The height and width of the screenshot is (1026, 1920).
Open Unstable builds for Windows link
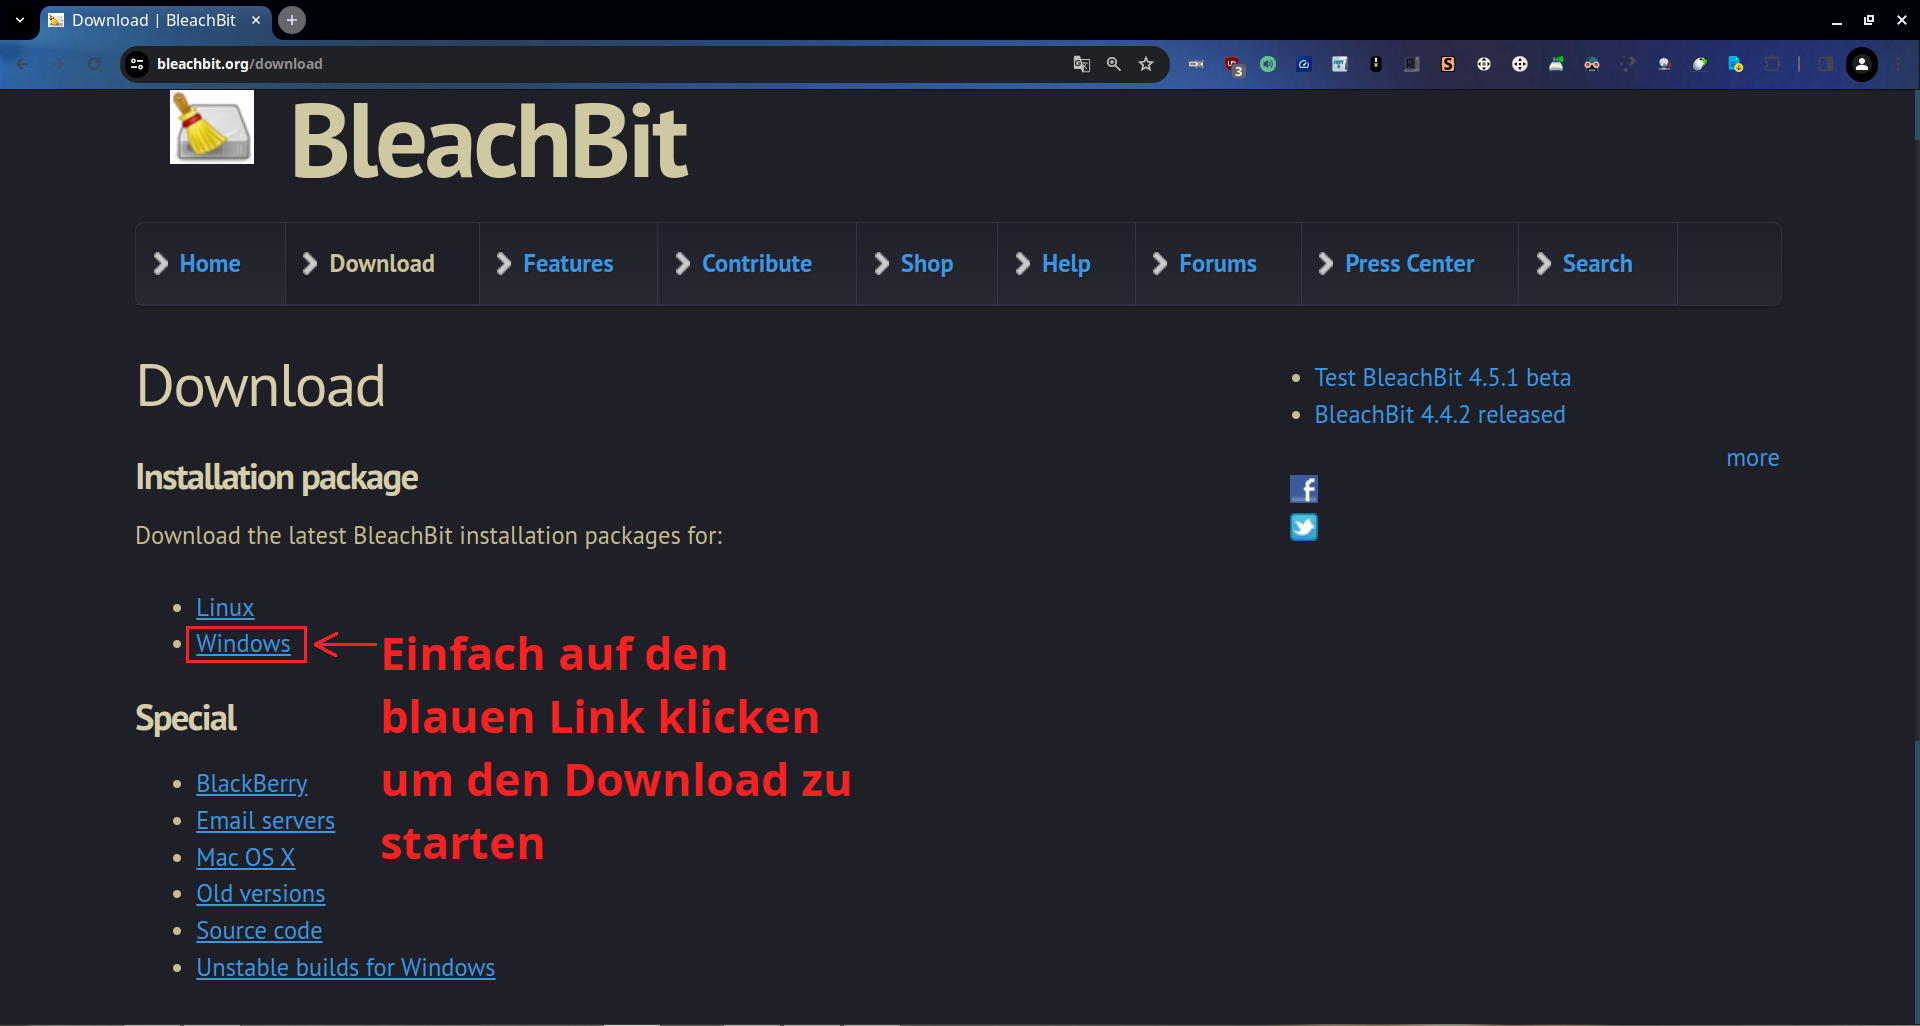point(345,968)
